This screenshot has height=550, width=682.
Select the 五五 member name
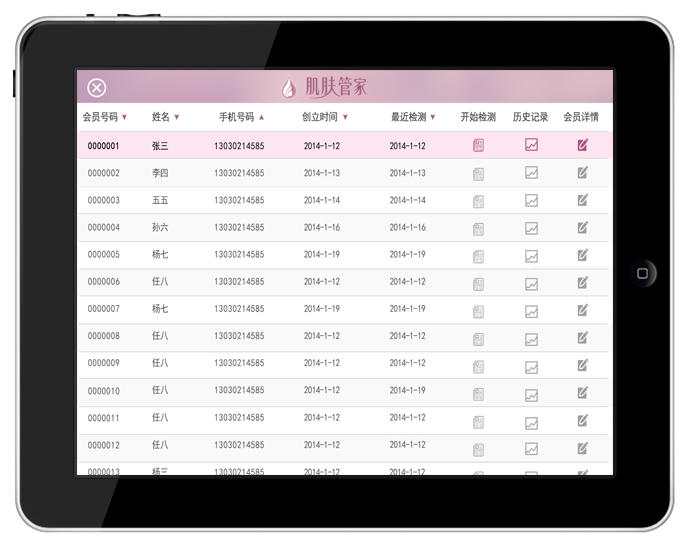(160, 200)
